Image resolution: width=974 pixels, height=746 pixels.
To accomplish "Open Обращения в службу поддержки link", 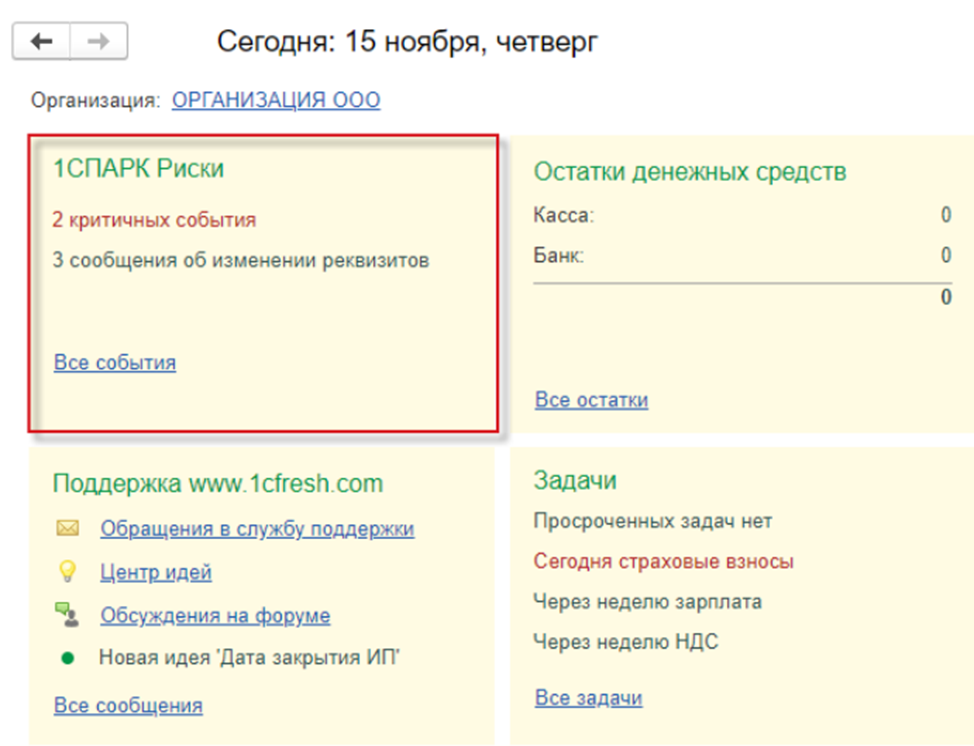I will 257,529.
